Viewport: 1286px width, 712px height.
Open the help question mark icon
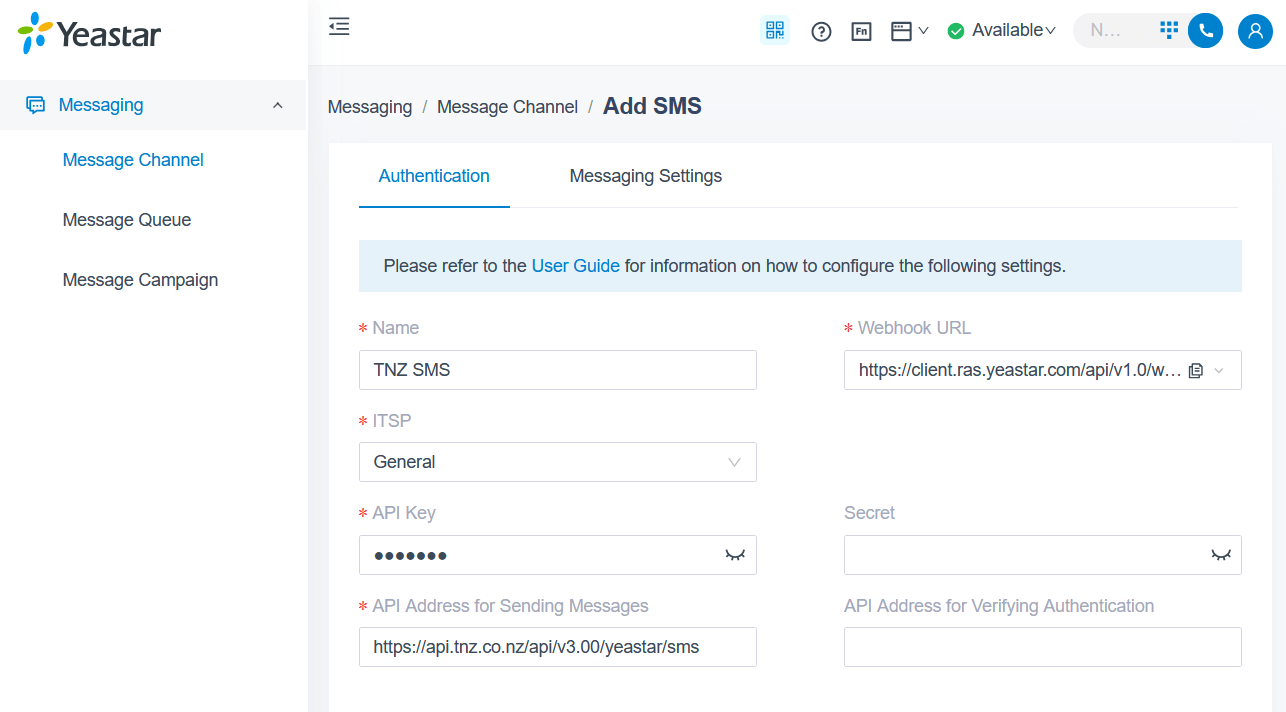[x=821, y=31]
